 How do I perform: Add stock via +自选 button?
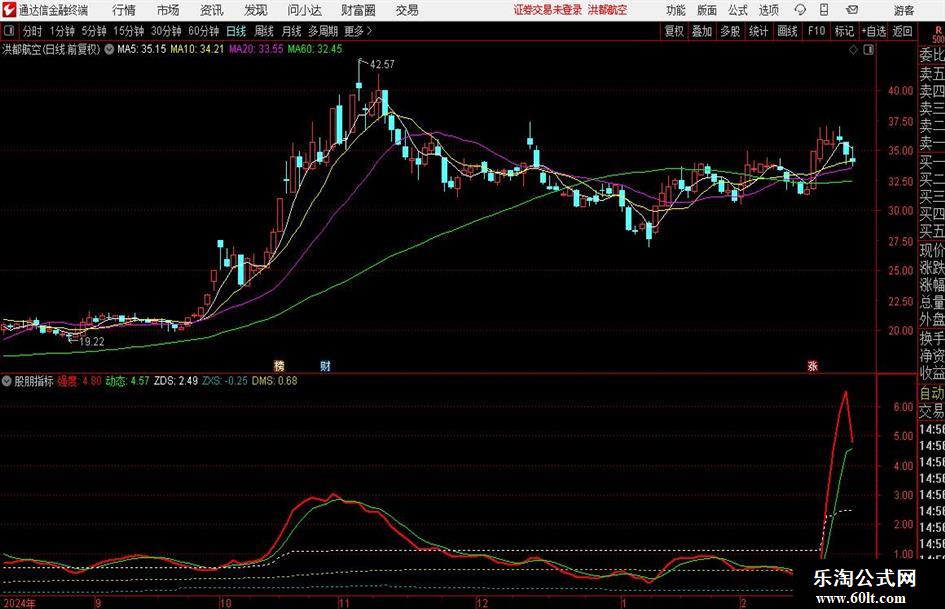[874, 31]
